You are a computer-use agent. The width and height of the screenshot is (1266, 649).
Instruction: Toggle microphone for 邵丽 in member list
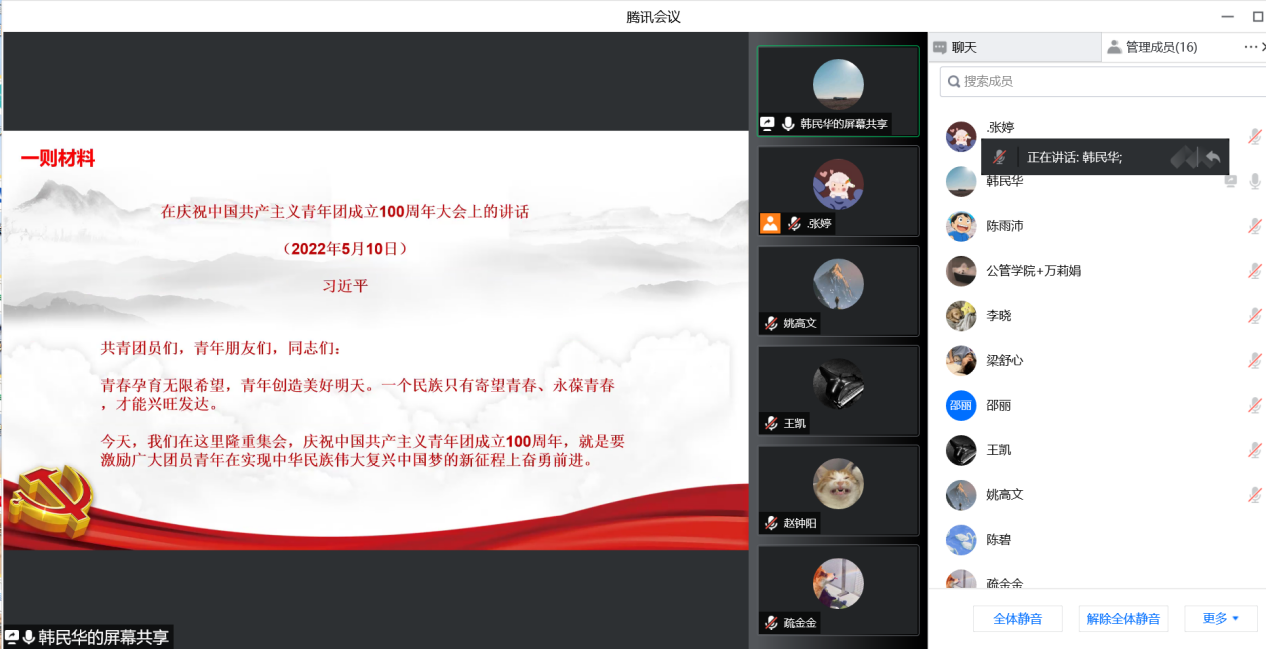[x=1254, y=405]
